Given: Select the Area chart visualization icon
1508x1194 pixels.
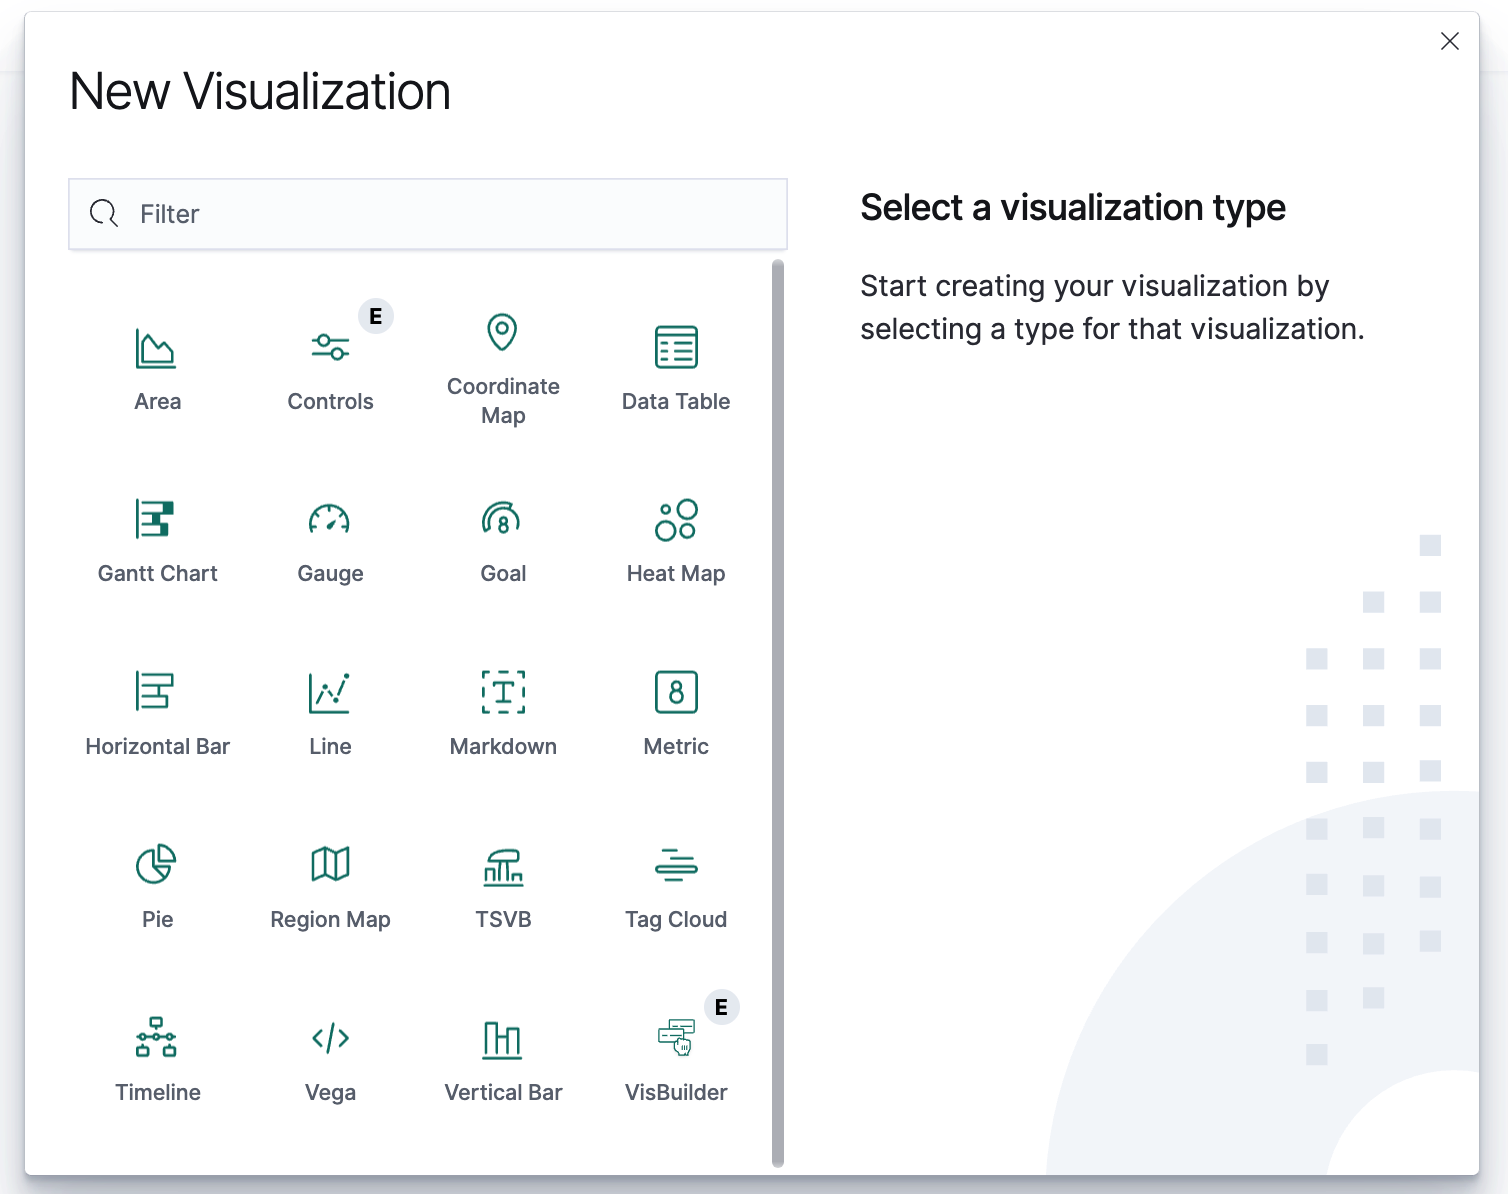Looking at the screenshot, I should click(156, 348).
